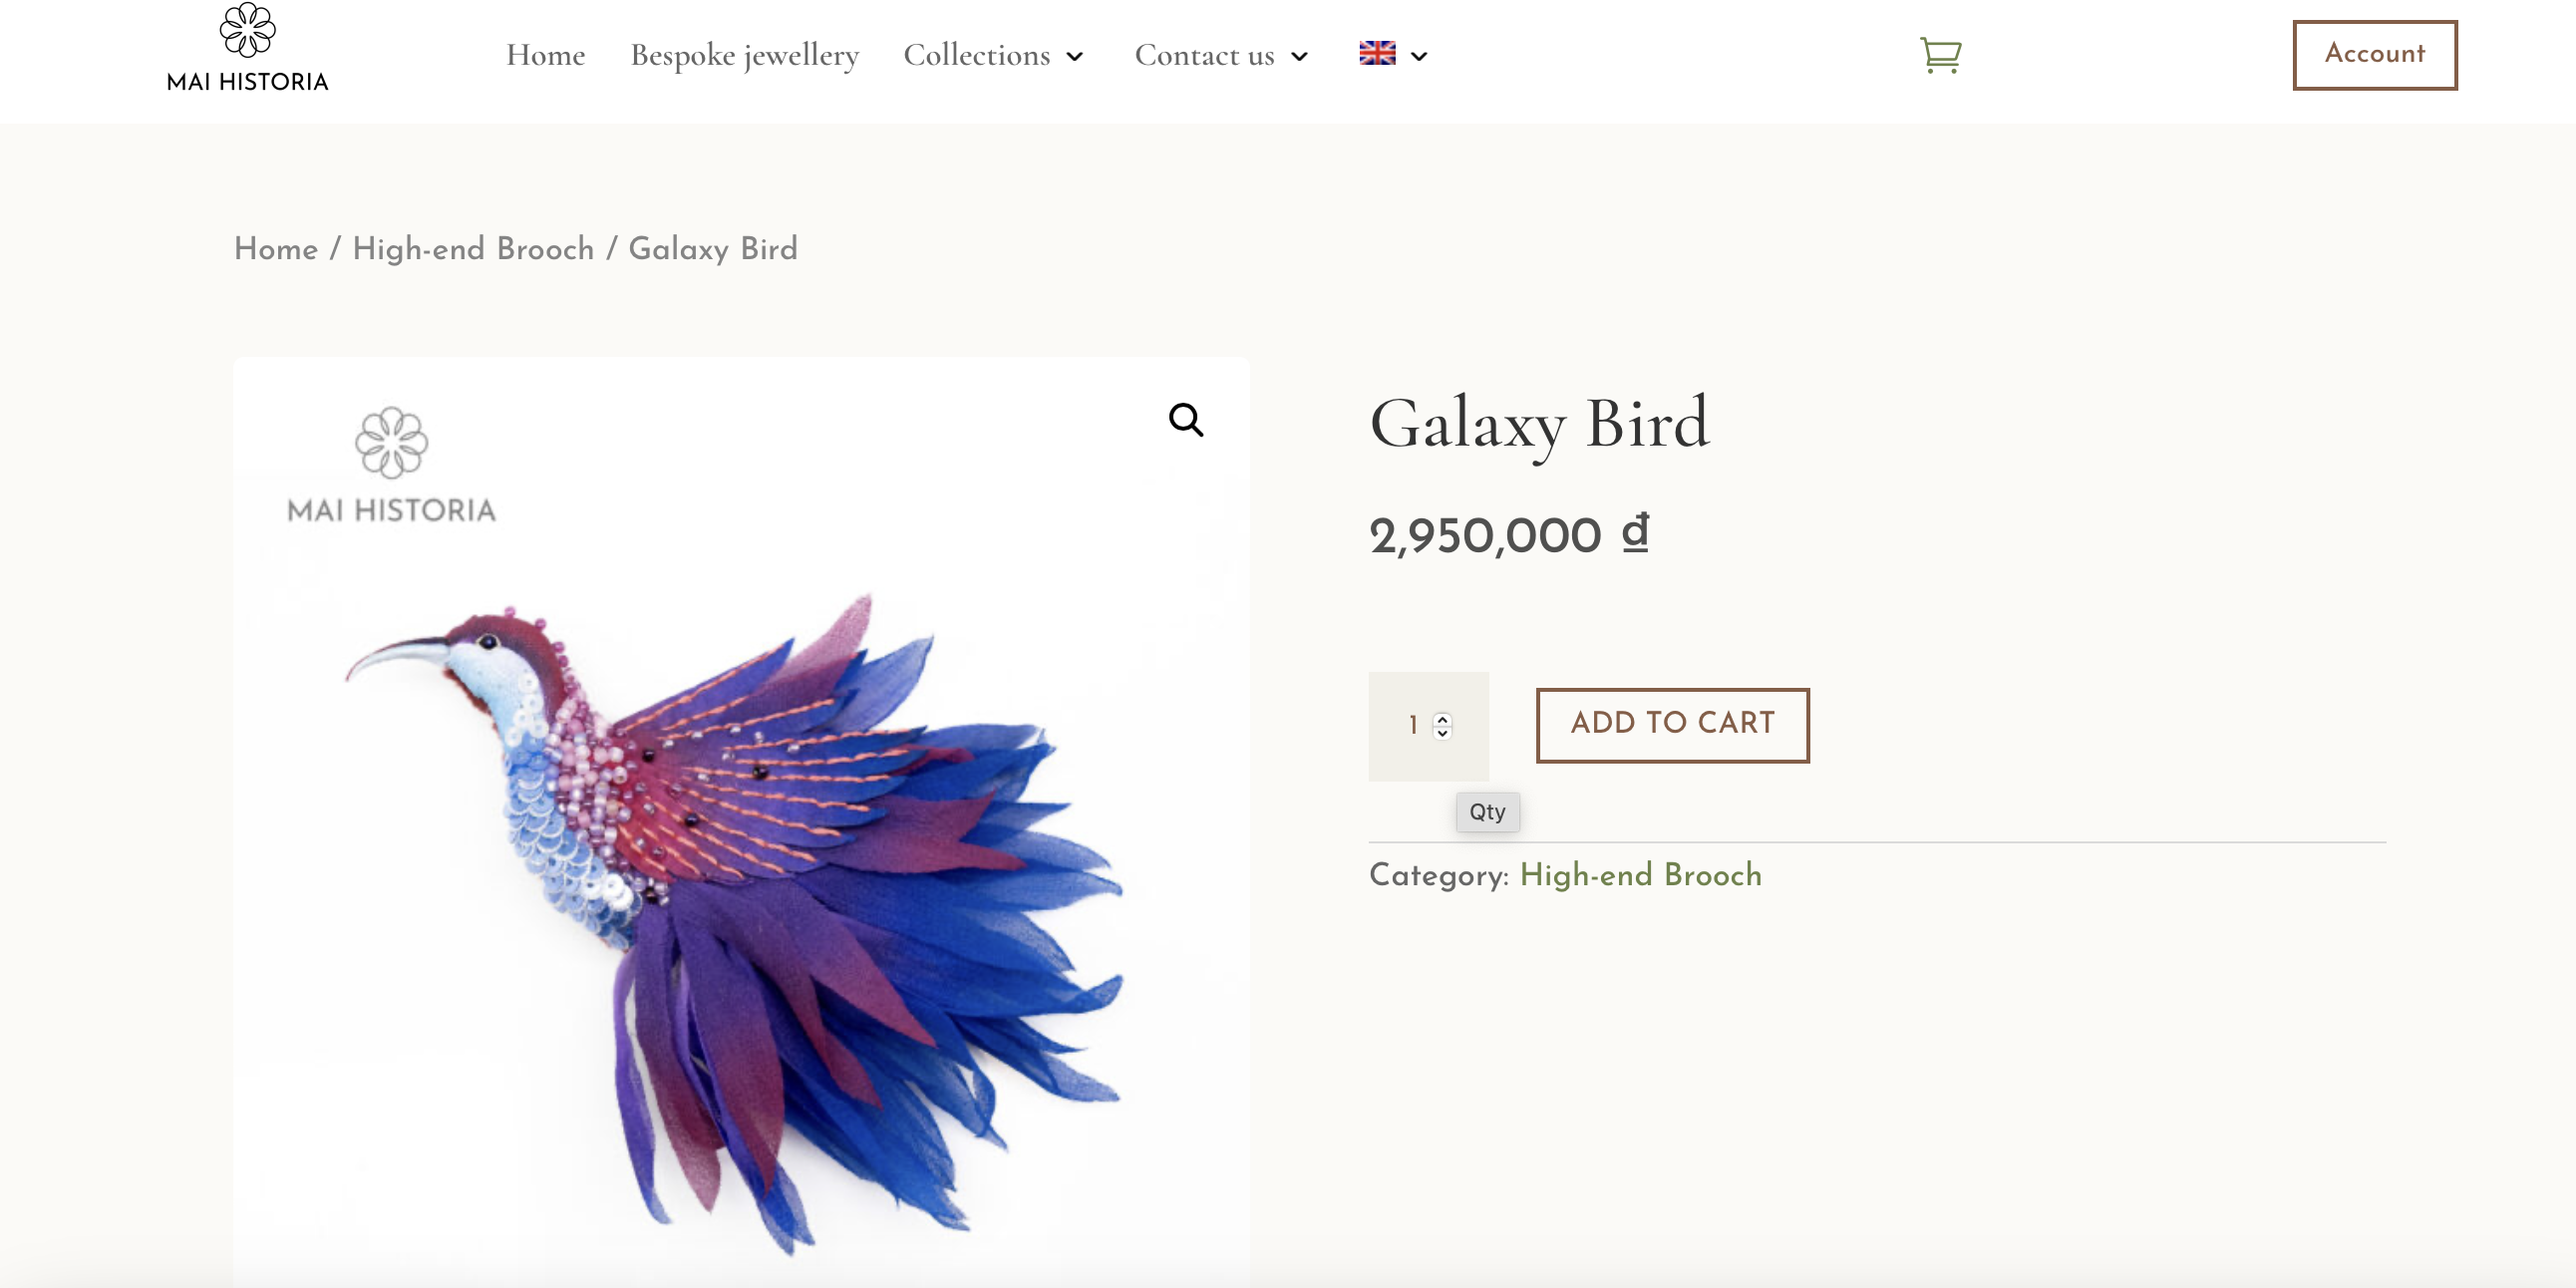Follow the High-end Brooch category link
Image resolution: width=2576 pixels, height=1288 pixels.
pos(1640,875)
